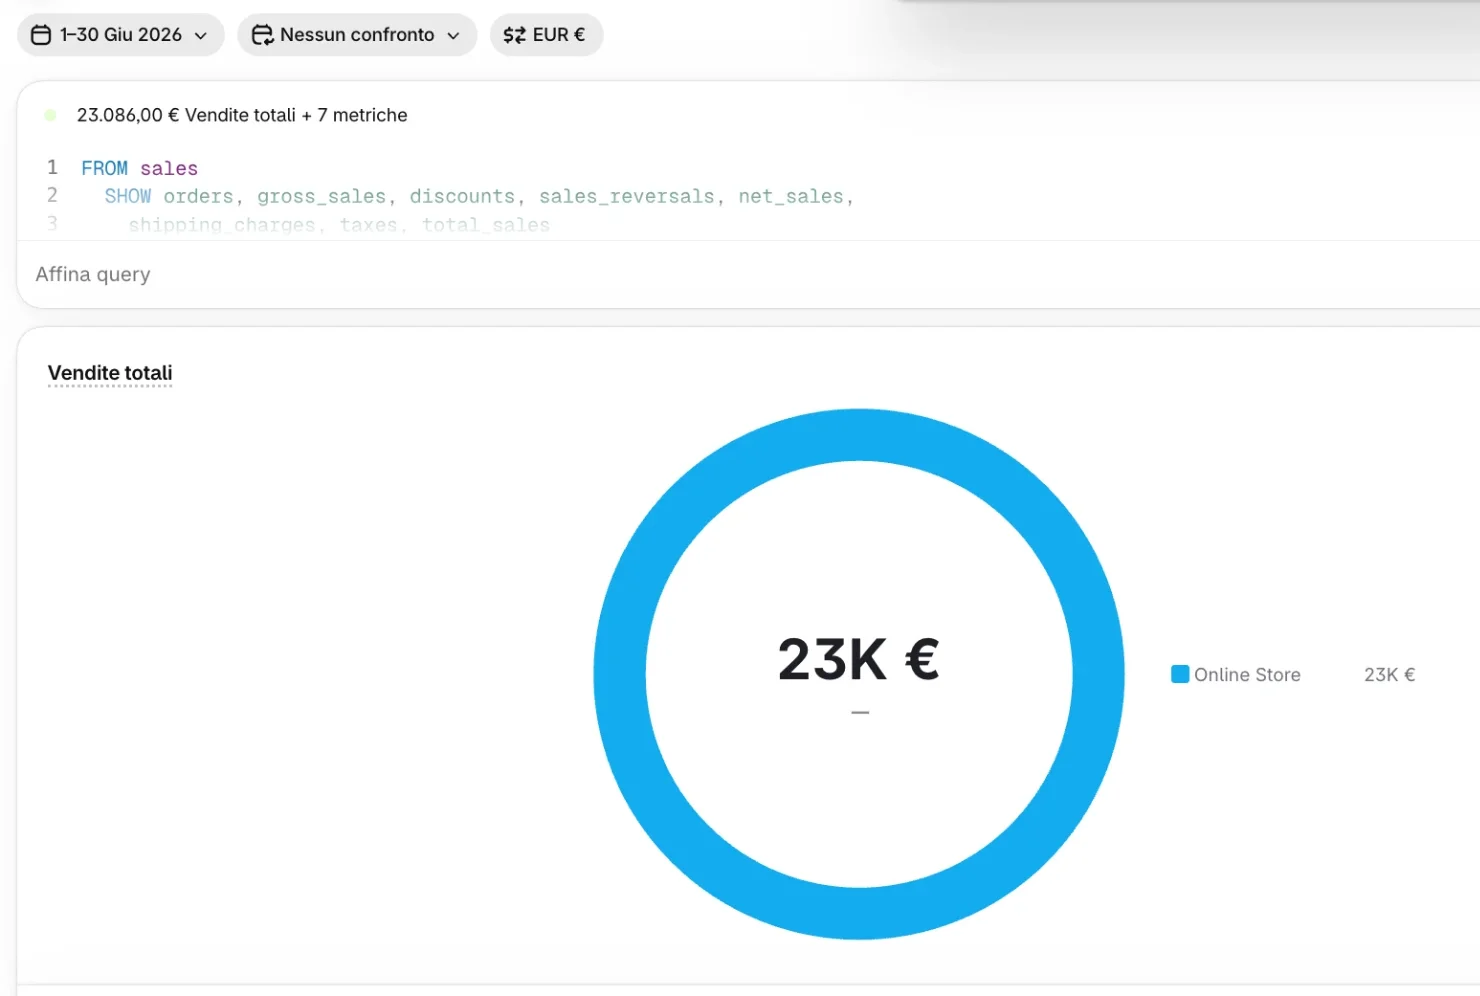Click the currency exchange icon

[x=514, y=35]
